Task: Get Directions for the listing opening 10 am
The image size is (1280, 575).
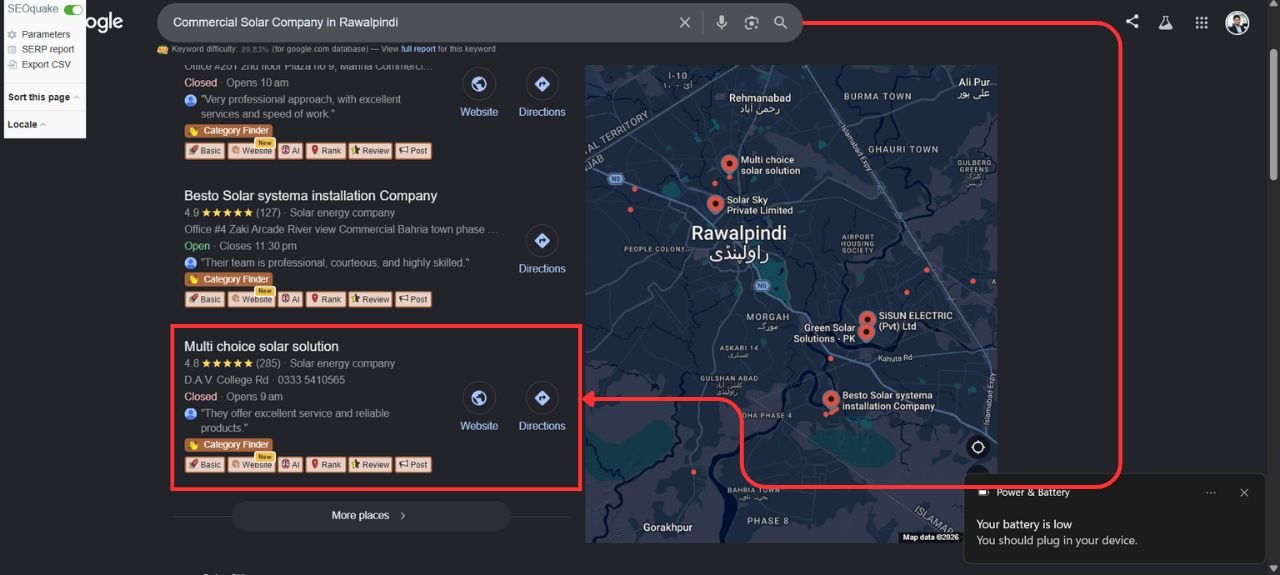Action: 542,93
